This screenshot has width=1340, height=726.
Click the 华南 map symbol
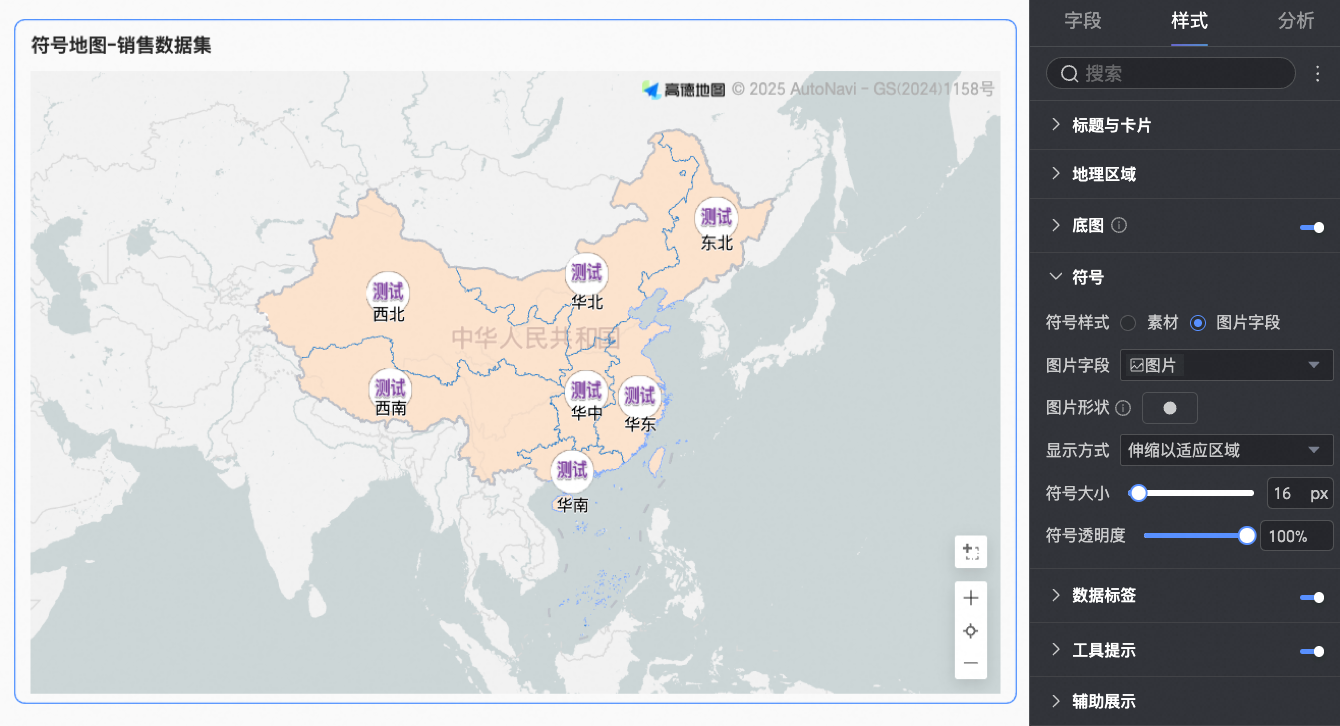pos(572,470)
